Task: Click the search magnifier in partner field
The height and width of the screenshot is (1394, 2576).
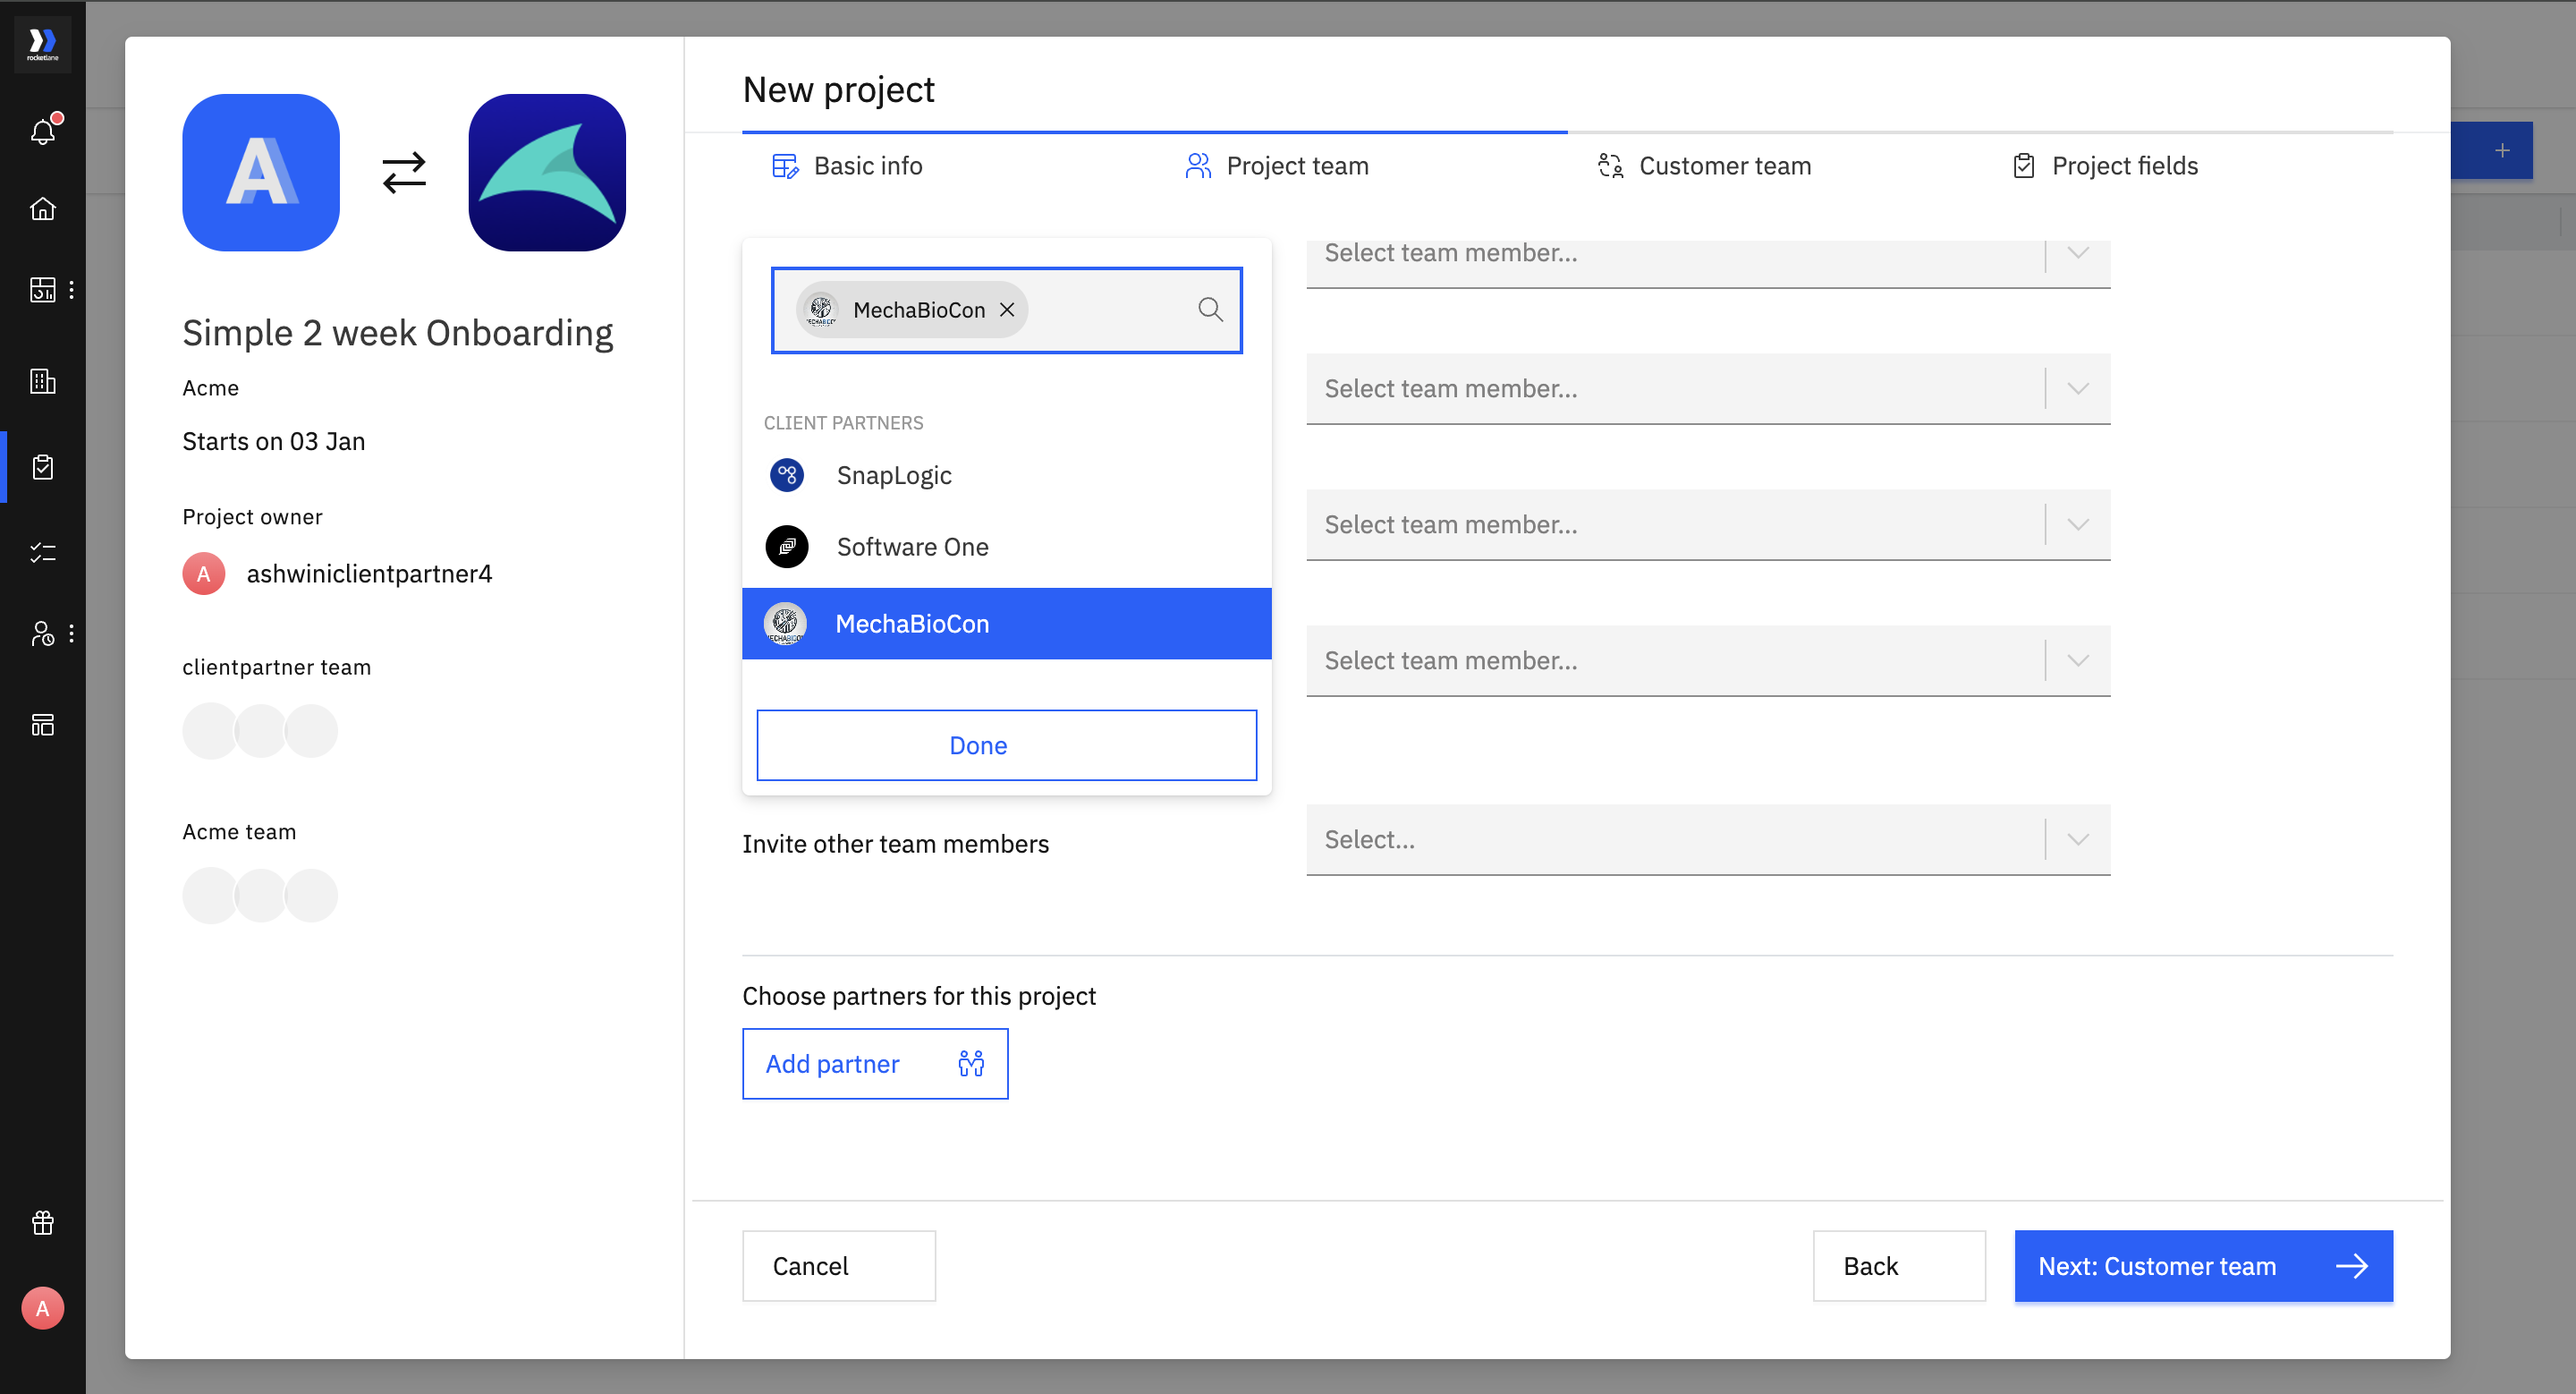Action: 1210,310
